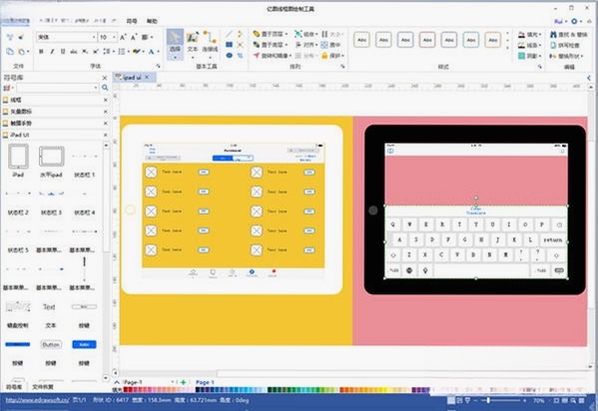The image size is (598, 411).
Task: Add a new page with plus button
Action: point(183,382)
